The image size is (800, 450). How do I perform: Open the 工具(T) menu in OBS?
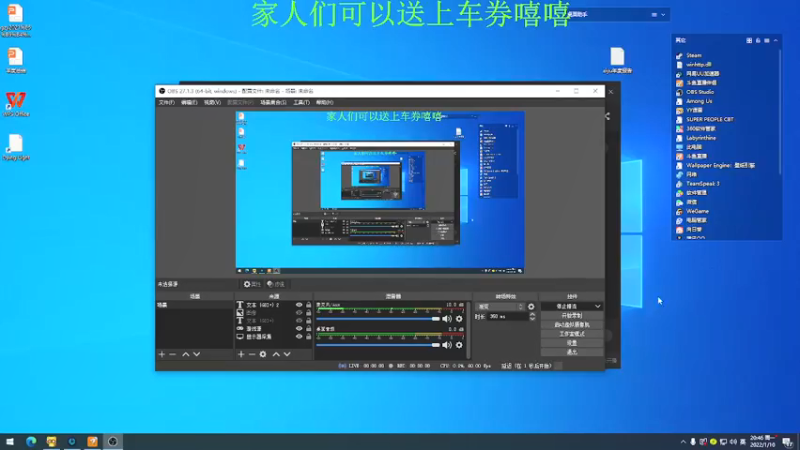(301, 103)
